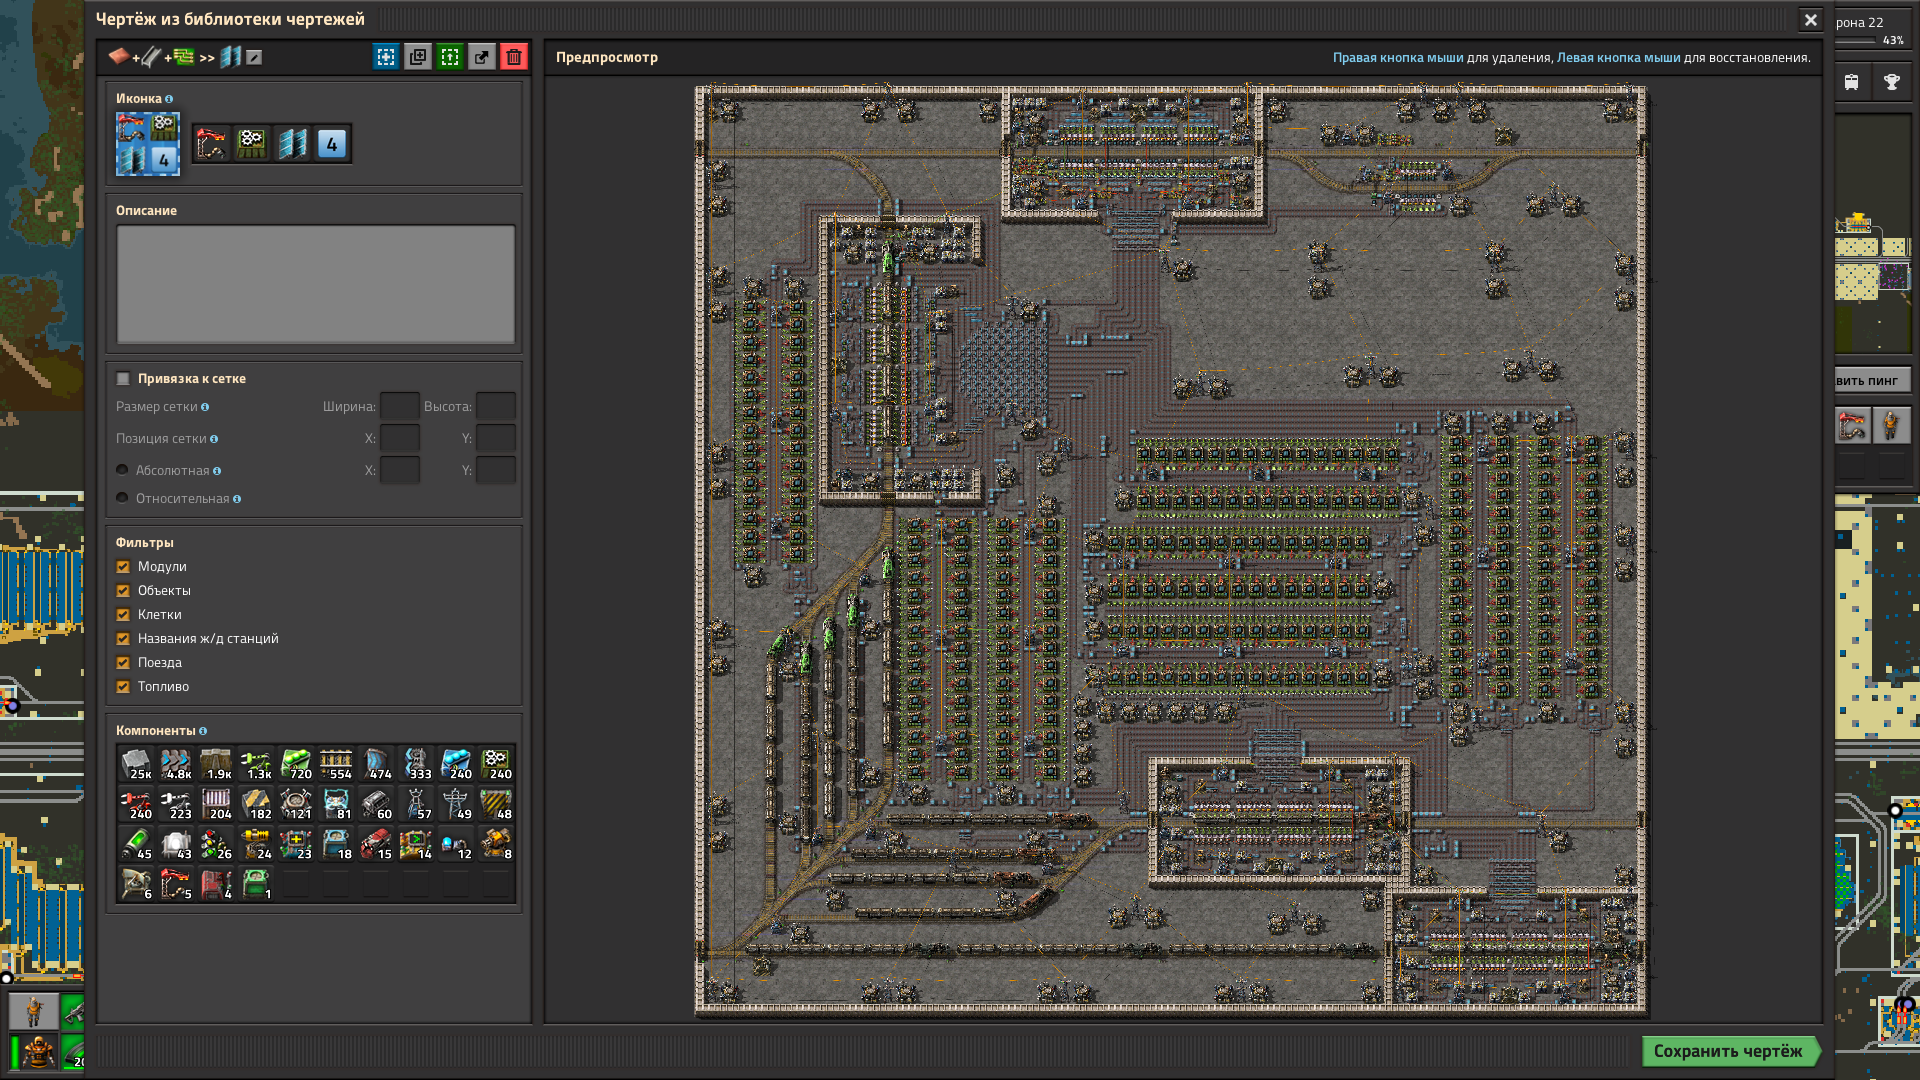Click the grey duplicate blueprint icon
Screen dimensions: 1920x1080
point(418,57)
